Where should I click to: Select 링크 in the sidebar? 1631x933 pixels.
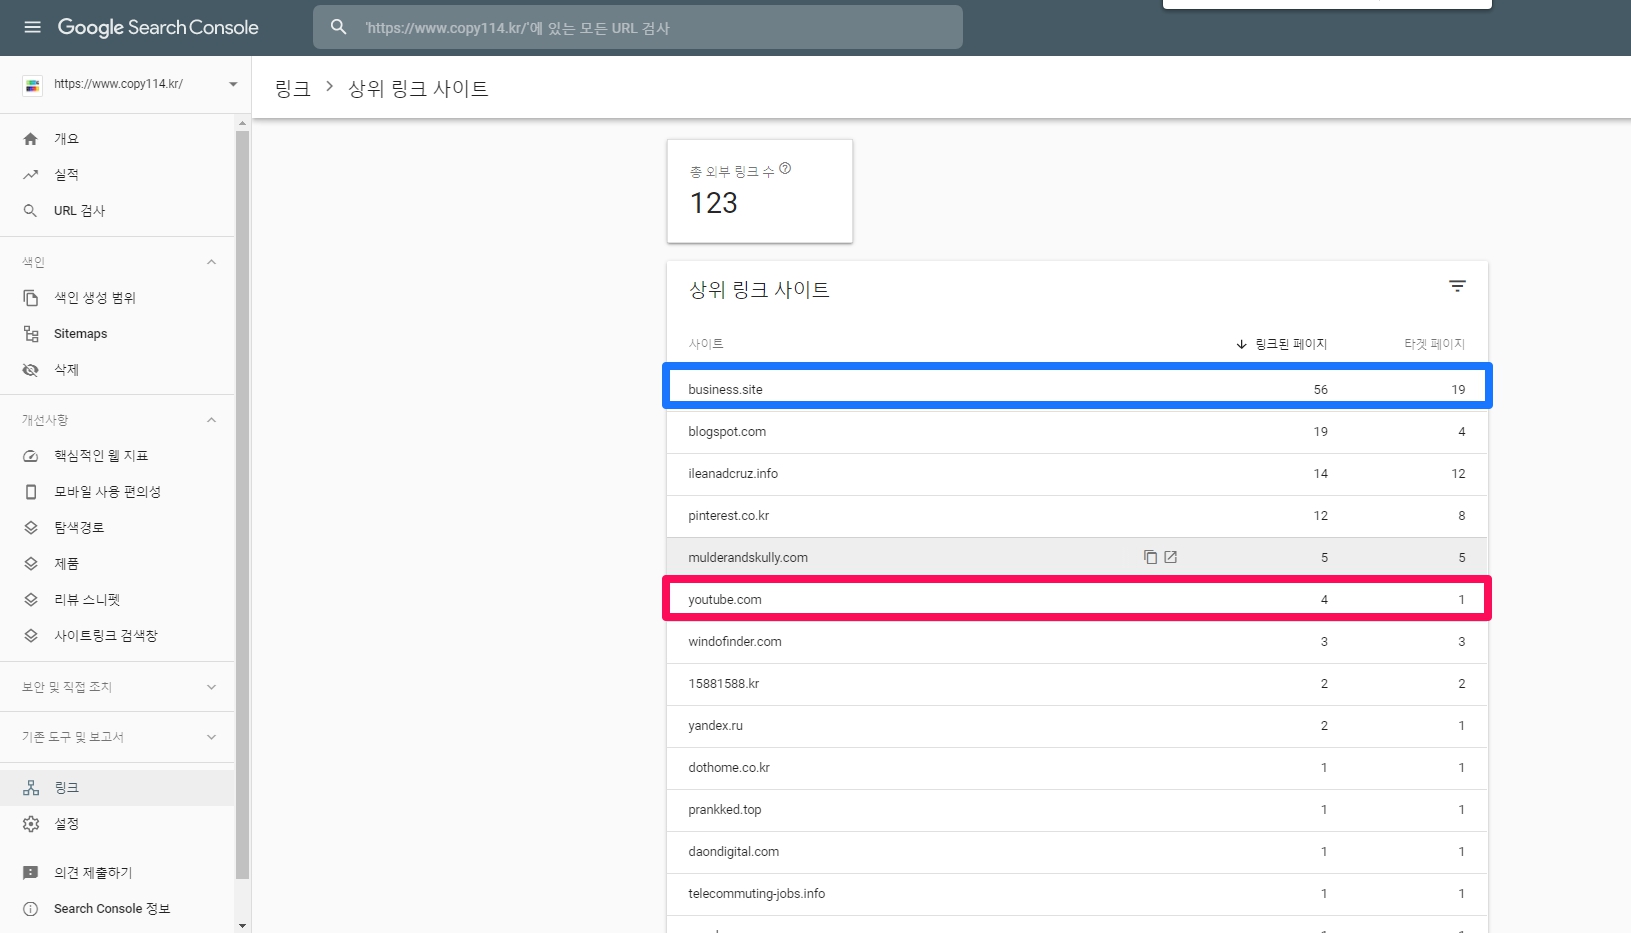pyautogui.click(x=117, y=788)
